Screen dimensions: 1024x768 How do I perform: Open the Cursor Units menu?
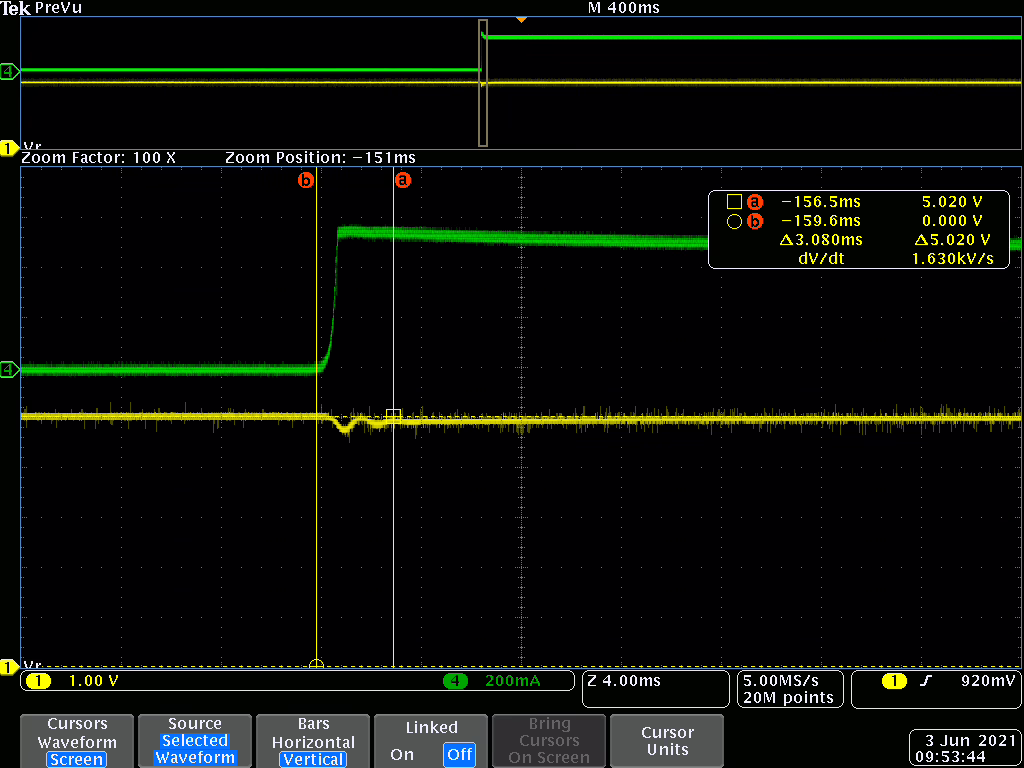[667, 741]
